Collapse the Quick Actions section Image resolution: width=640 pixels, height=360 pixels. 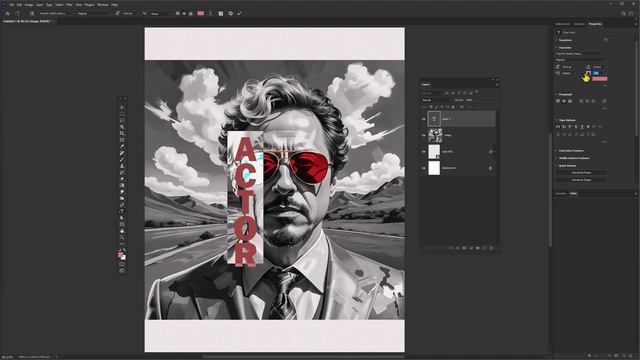pos(556,166)
